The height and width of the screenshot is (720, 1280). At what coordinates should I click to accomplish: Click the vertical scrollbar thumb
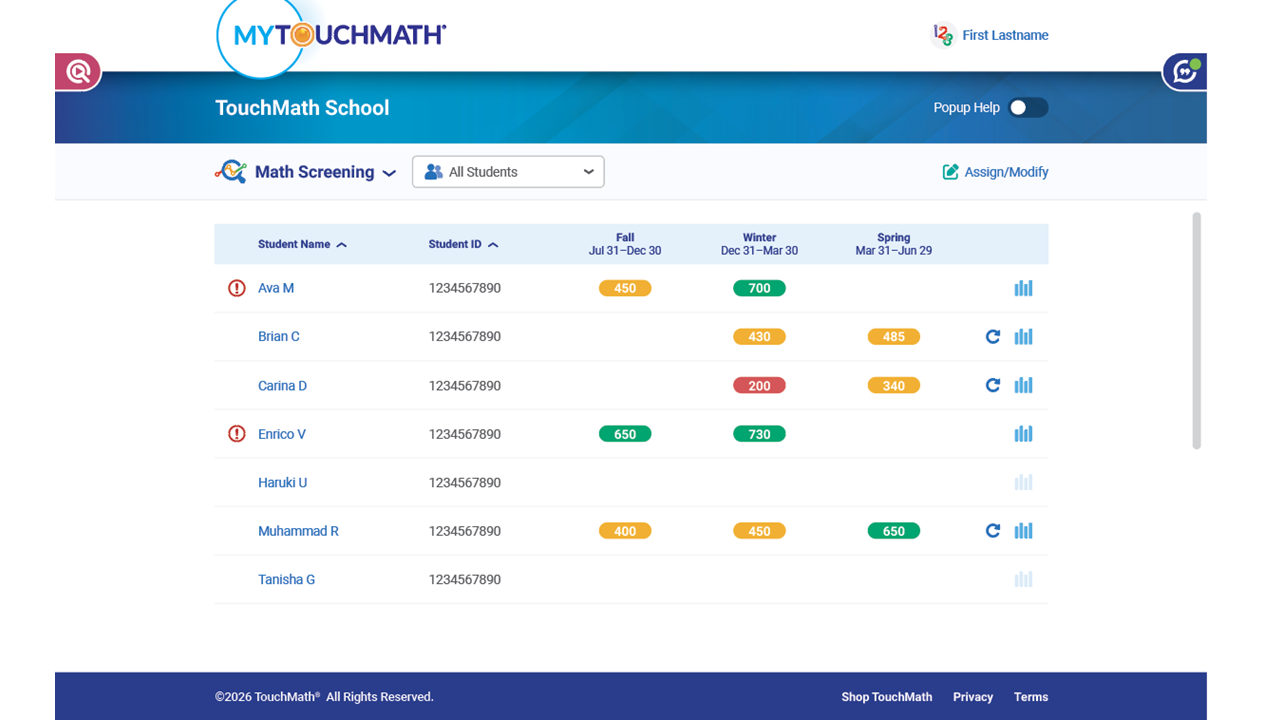[1197, 331]
